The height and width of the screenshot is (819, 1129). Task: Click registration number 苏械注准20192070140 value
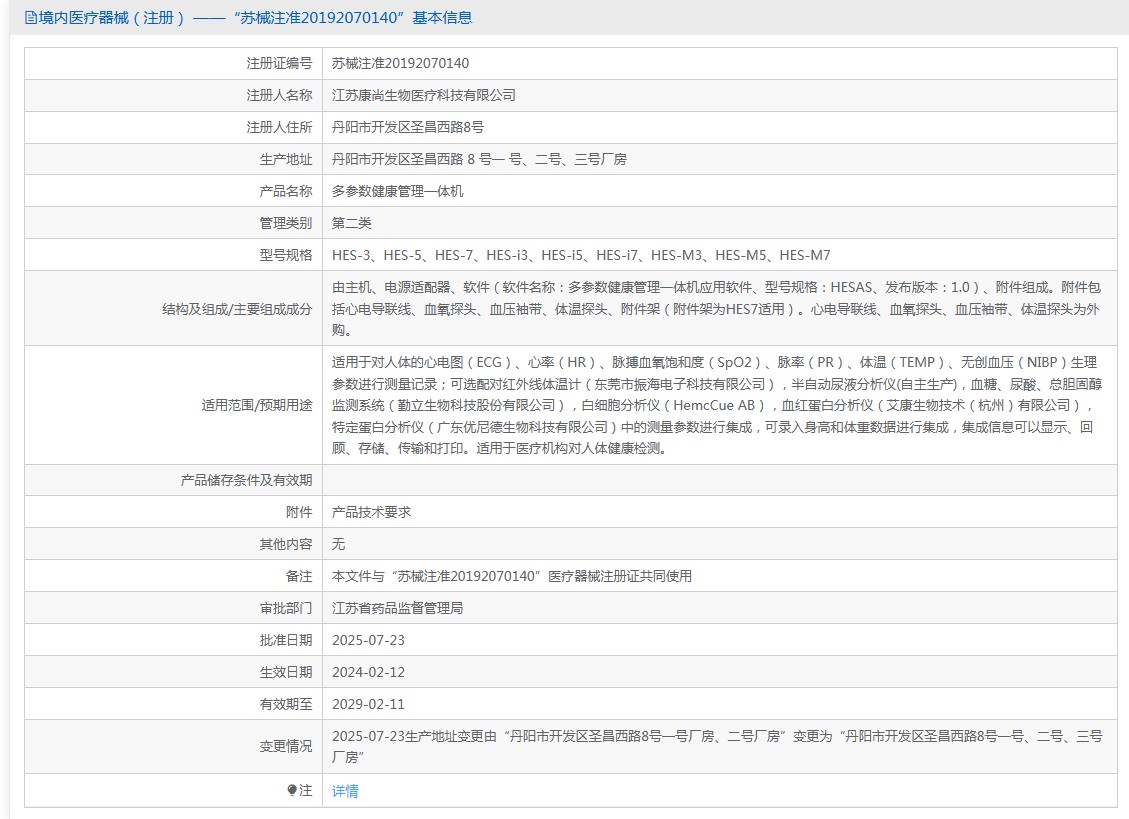[x=400, y=63]
